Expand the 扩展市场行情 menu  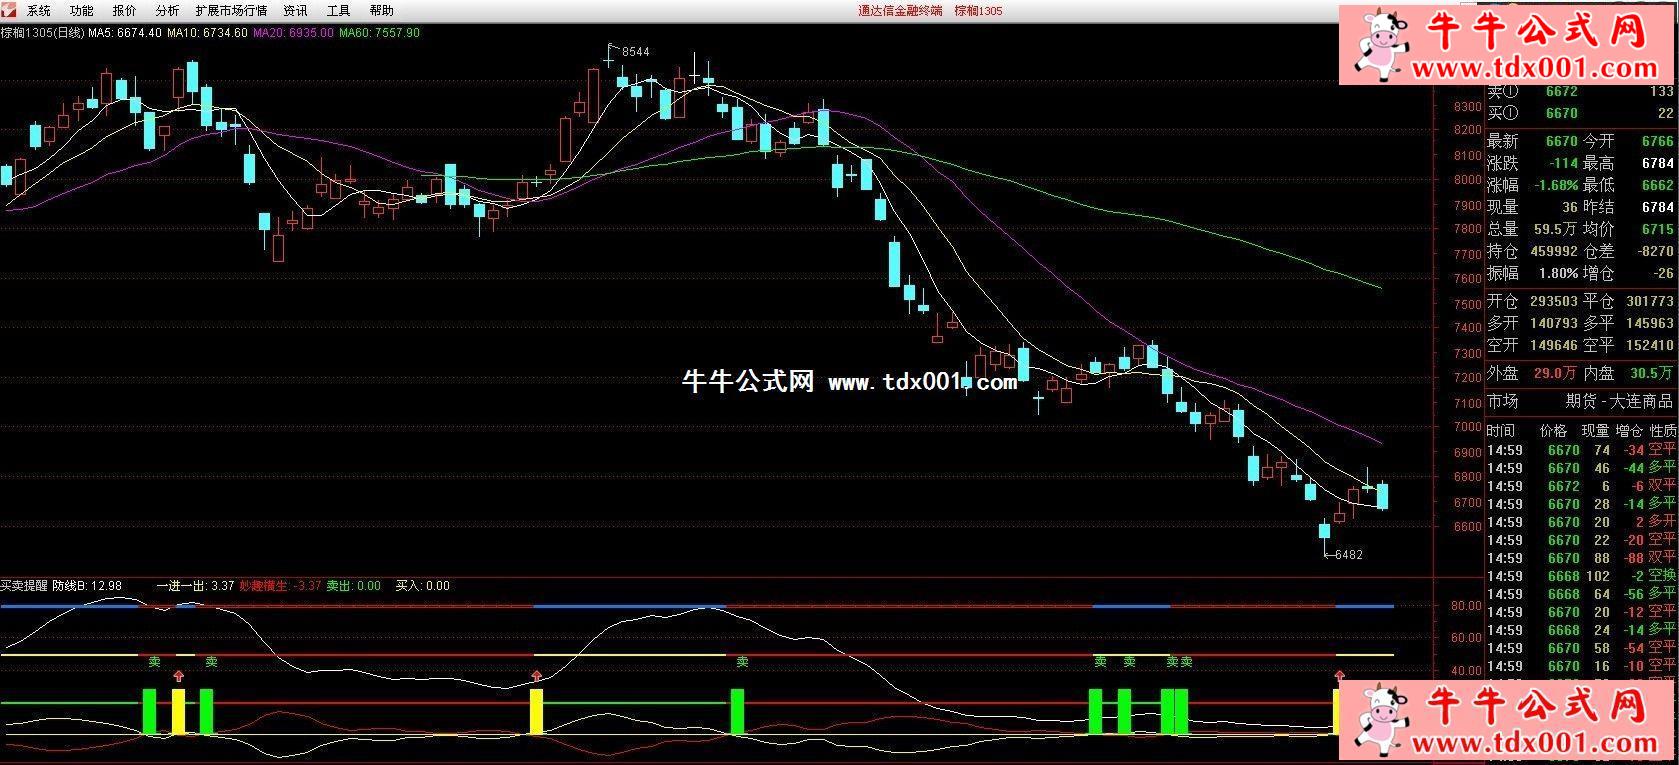coord(231,11)
